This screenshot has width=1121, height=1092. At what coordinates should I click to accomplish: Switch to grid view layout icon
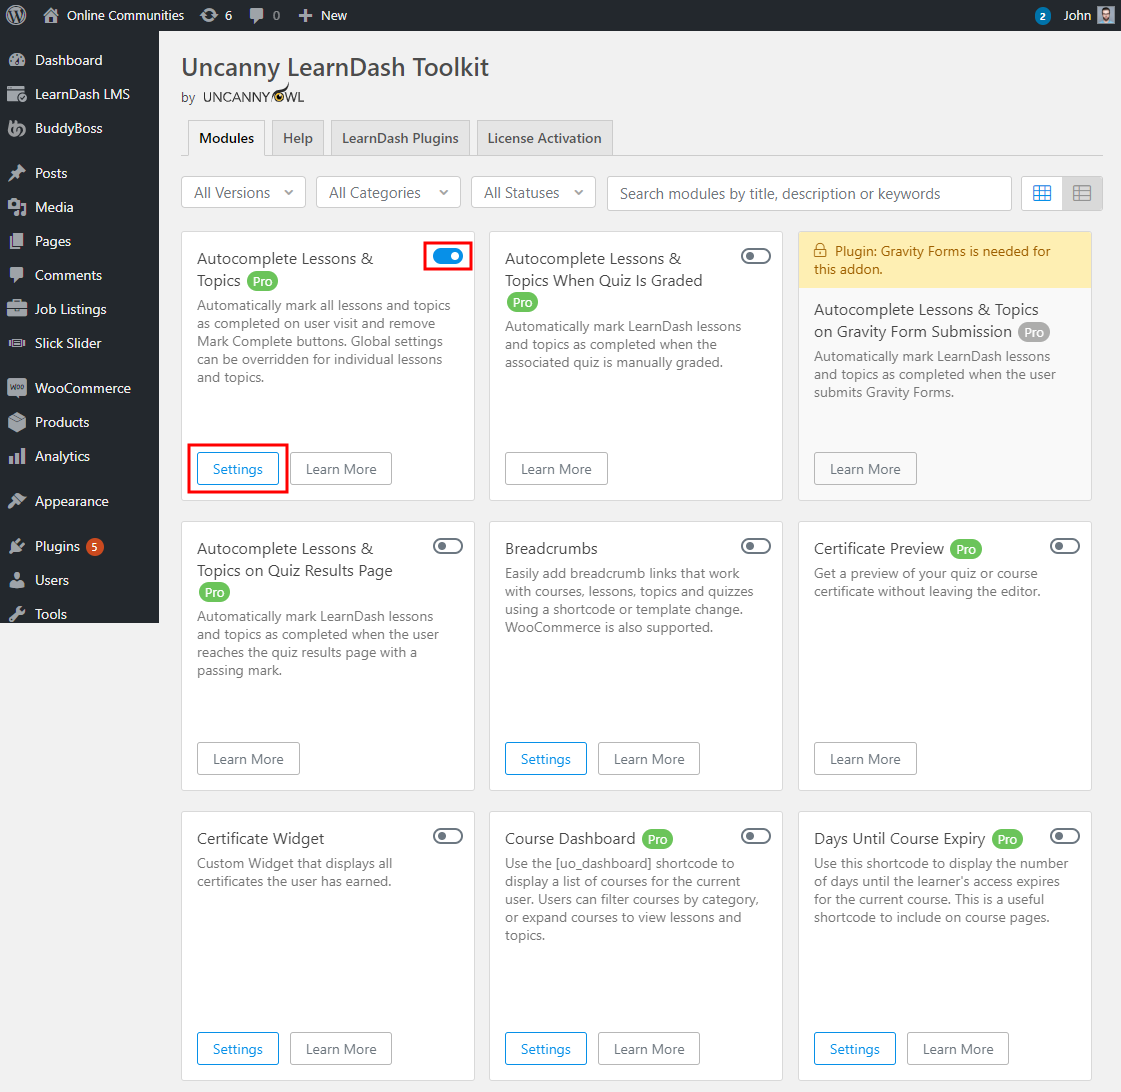[x=1041, y=193]
